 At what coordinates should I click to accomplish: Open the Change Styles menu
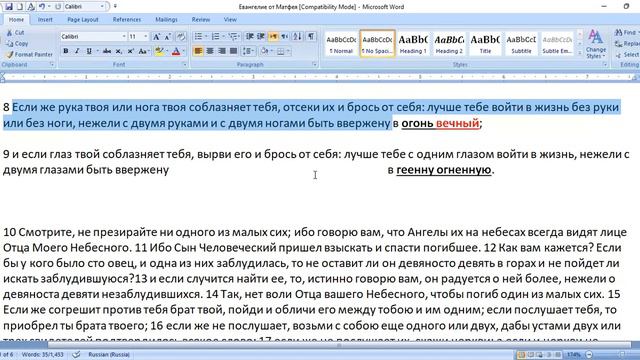[x=596, y=44]
